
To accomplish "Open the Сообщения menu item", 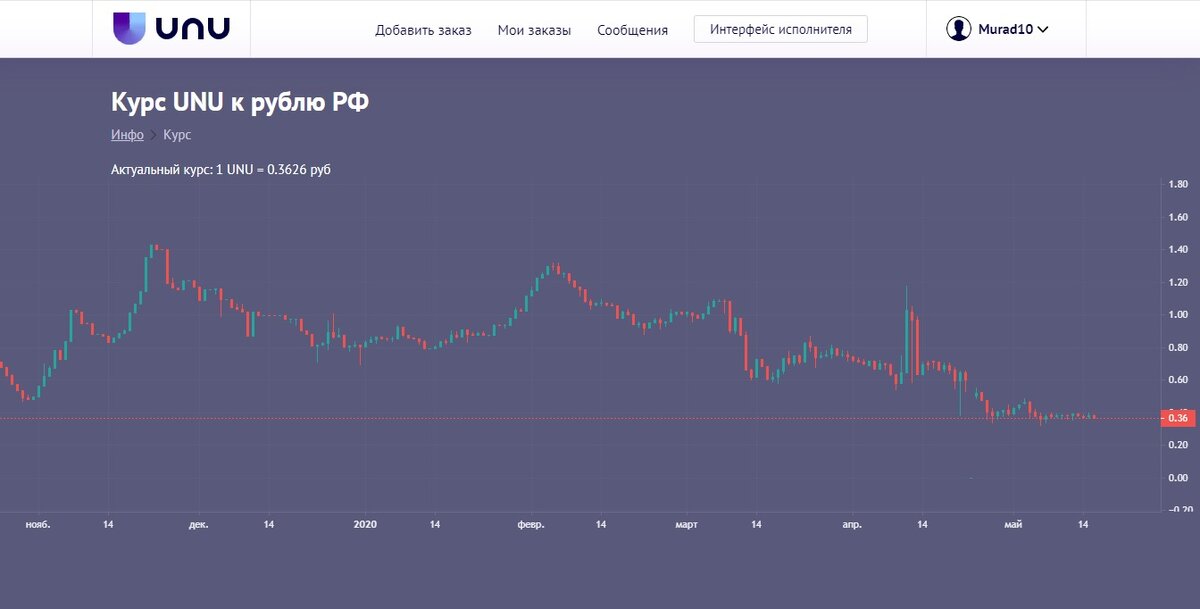I will pyautogui.click(x=632, y=30).
